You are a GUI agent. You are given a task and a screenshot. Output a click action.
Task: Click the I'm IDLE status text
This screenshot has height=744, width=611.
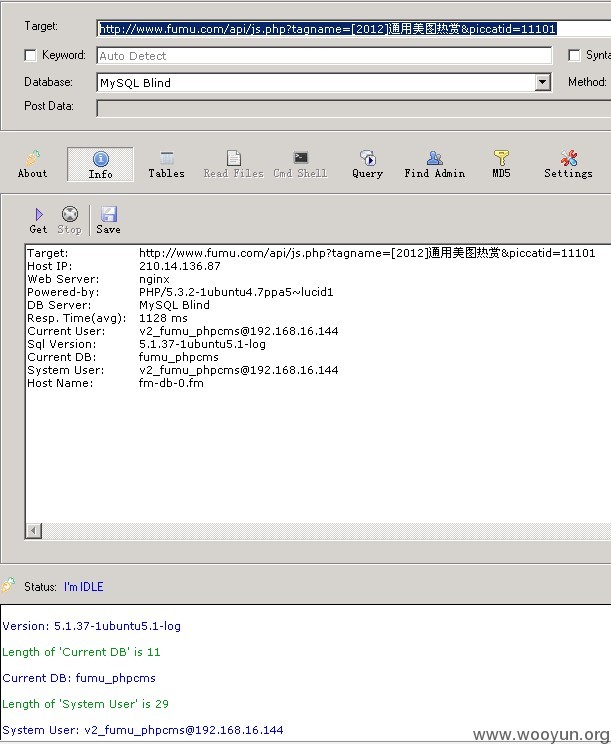[x=83, y=587]
